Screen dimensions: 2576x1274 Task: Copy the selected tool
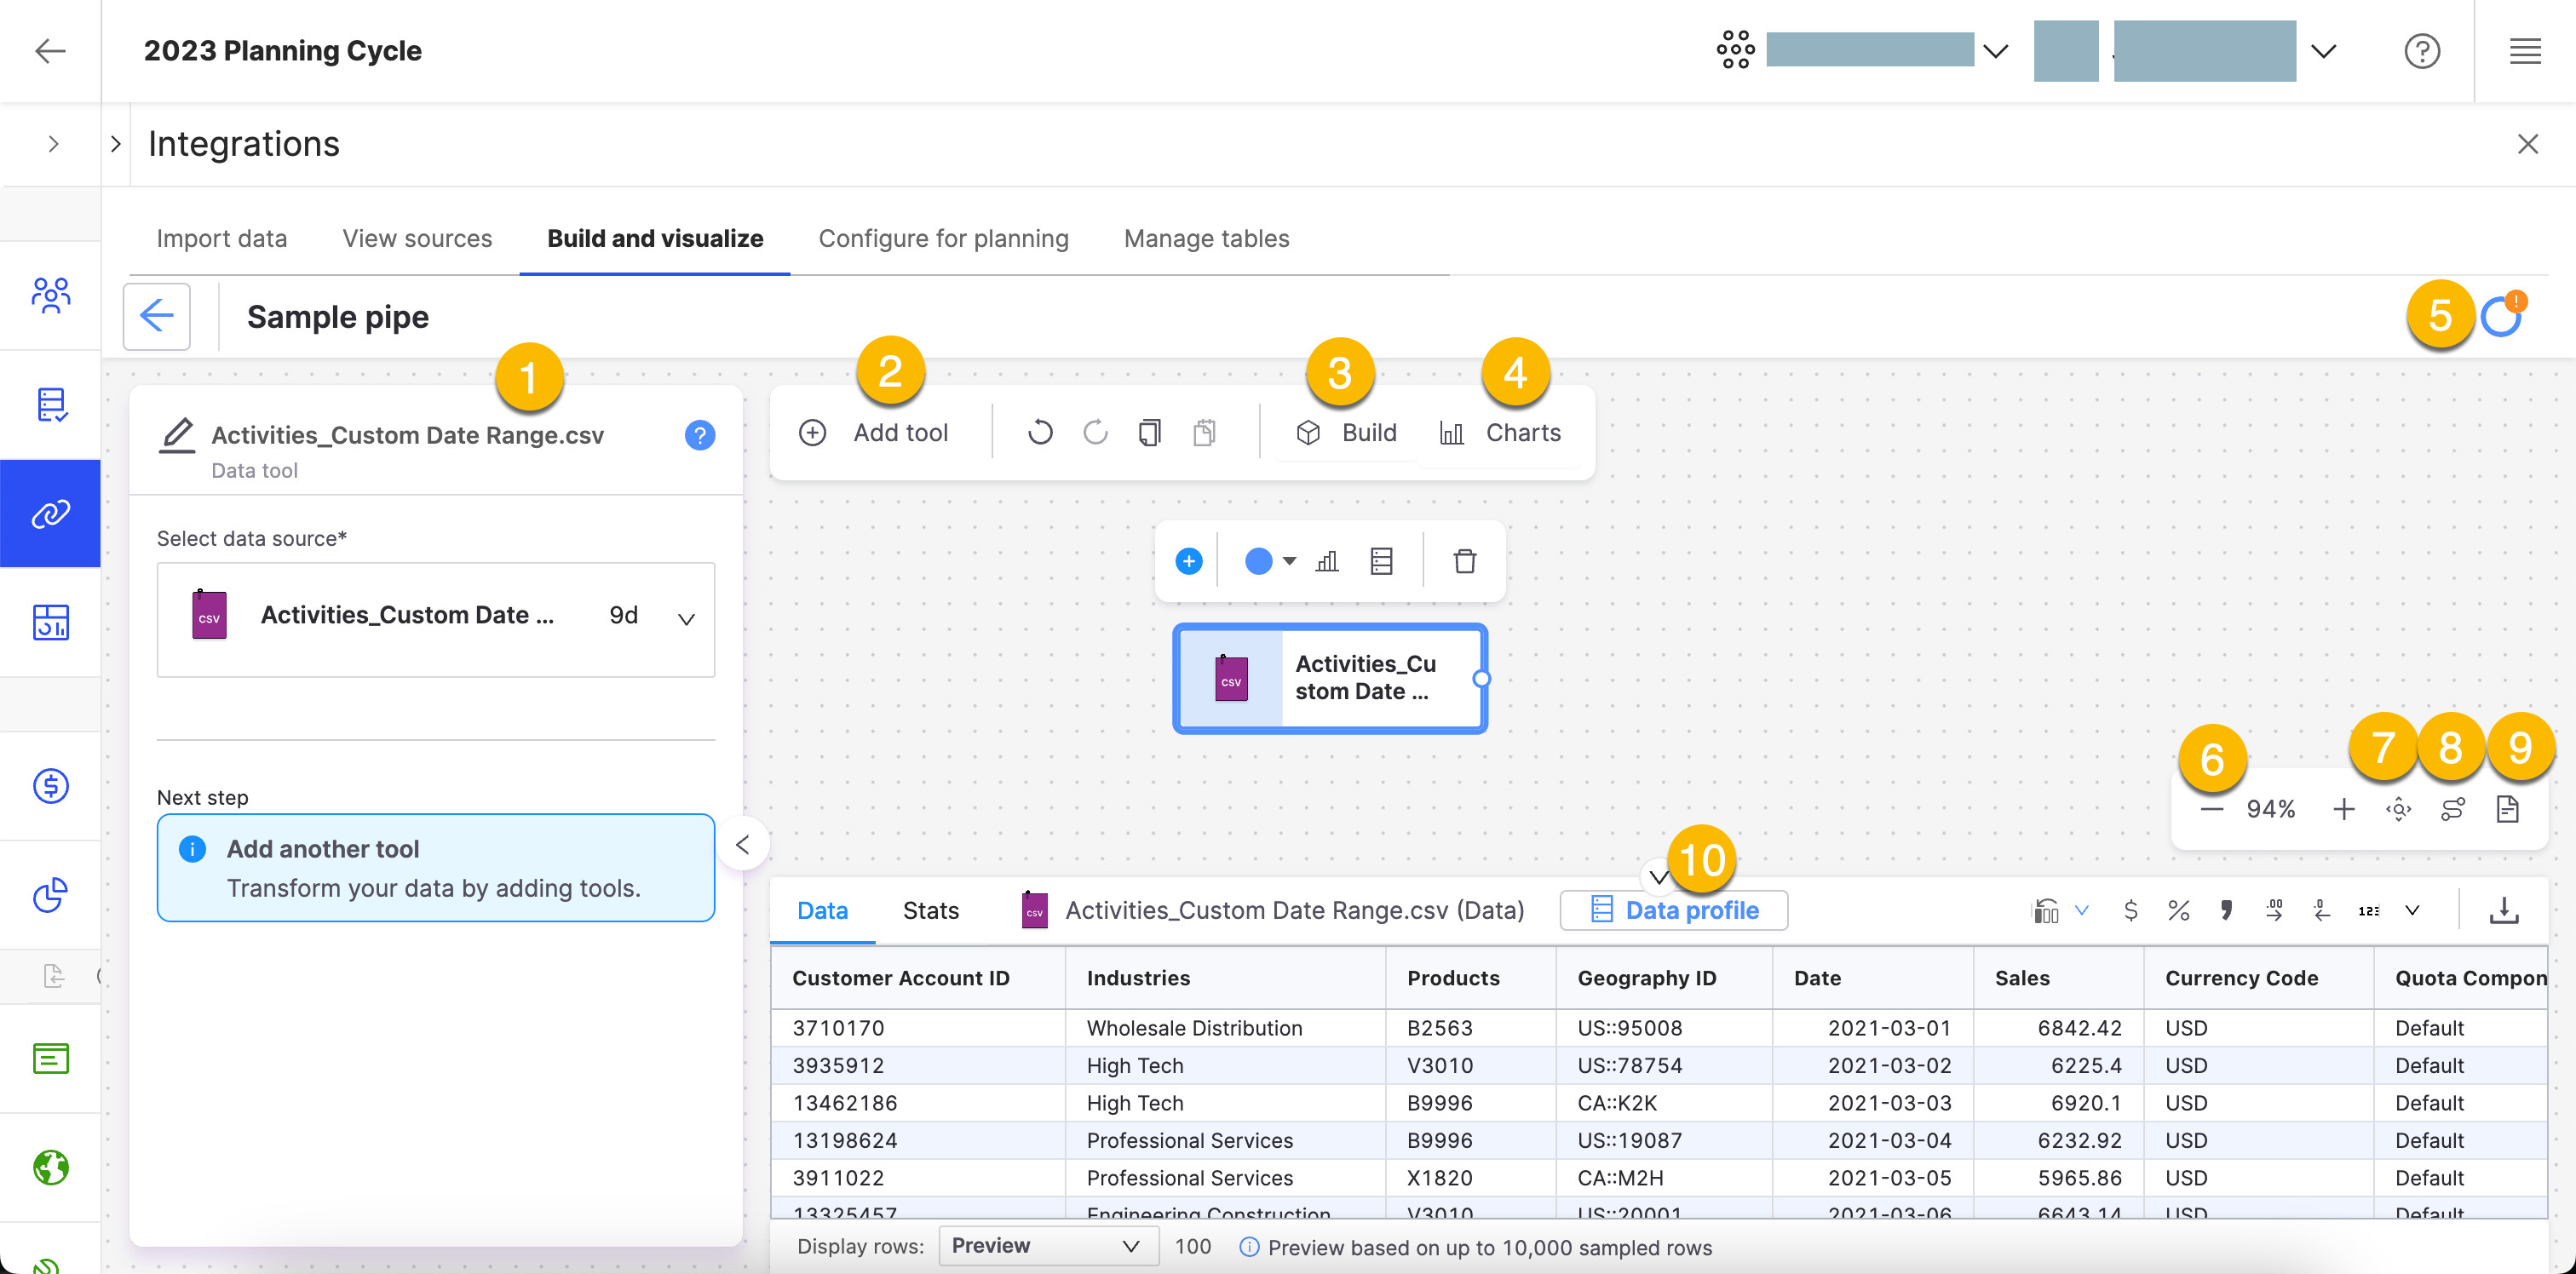point(1150,433)
